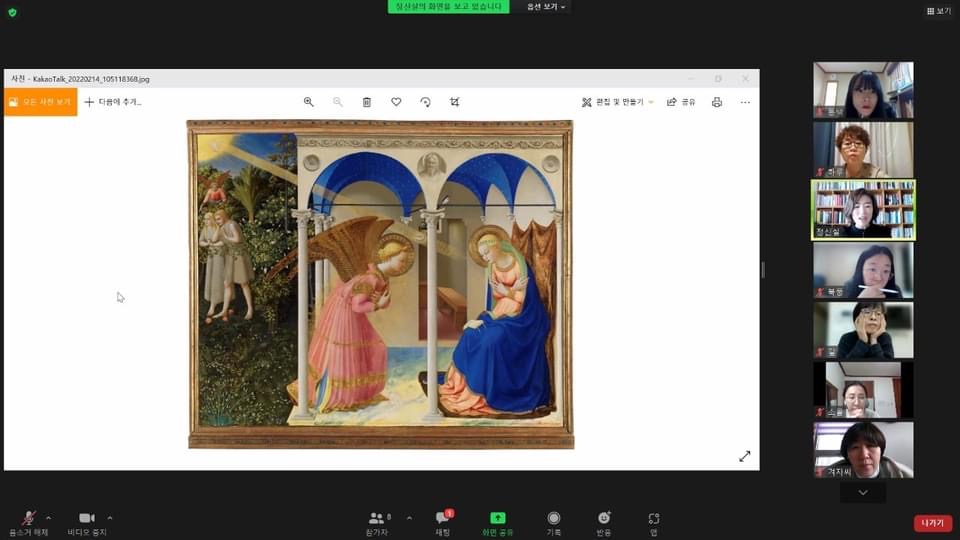Mark the photo as favorite with the heart icon
Image resolution: width=960 pixels, height=540 pixels.
[x=396, y=102]
